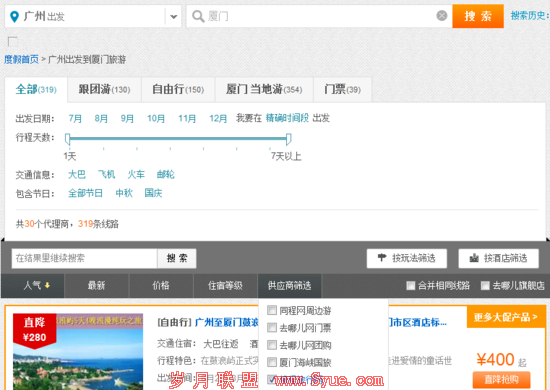Click the 直降 ¥280 discount badge
The image size is (550, 390).
(34, 331)
